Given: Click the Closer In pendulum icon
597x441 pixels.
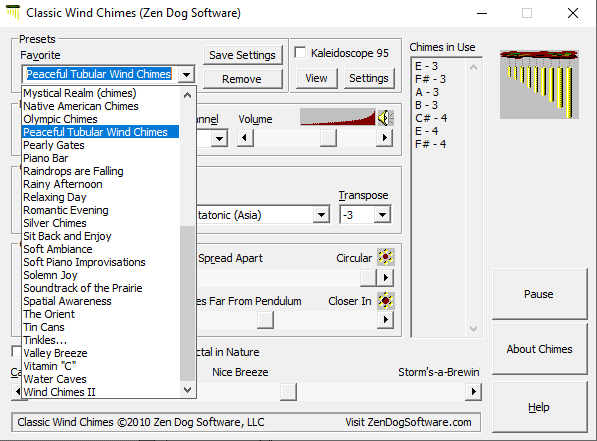Looking at the screenshot, I should (x=385, y=301).
